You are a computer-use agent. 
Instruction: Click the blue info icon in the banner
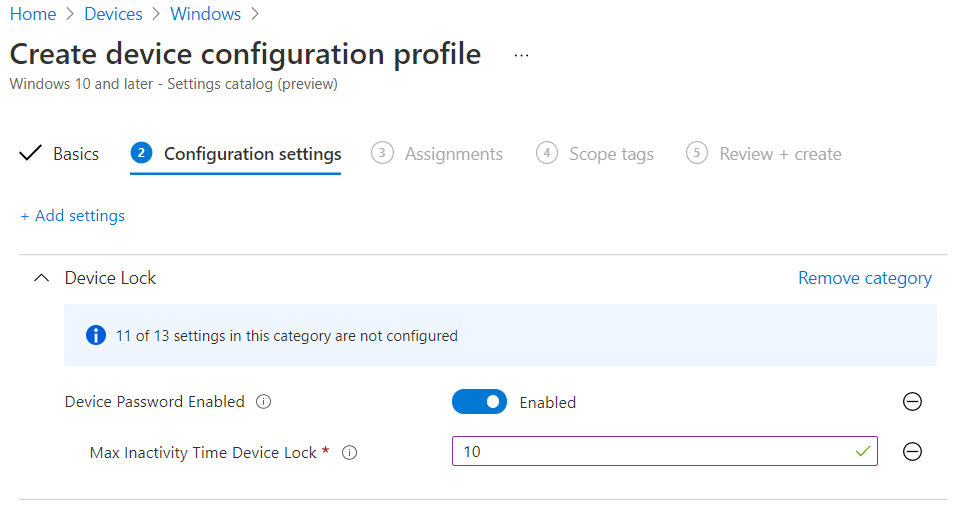[95, 336]
